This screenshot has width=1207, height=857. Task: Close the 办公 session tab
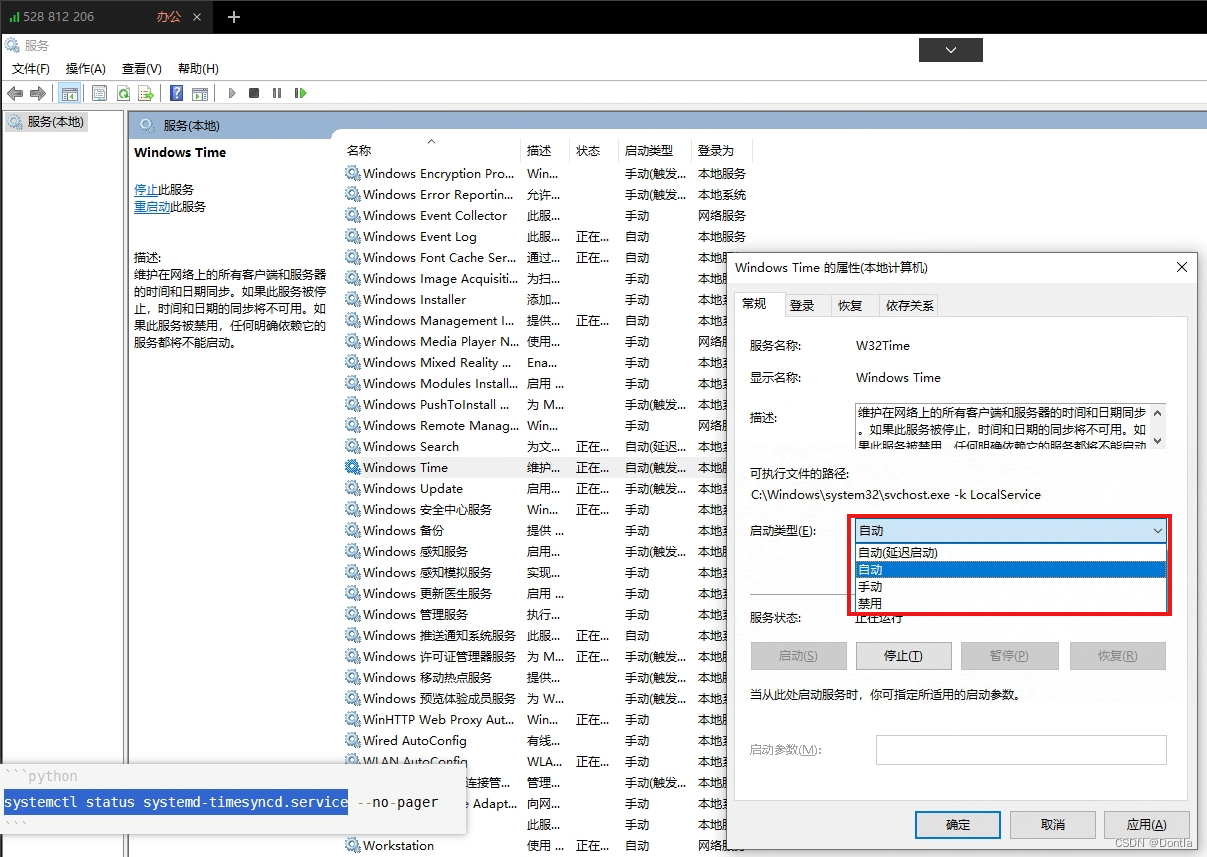click(x=196, y=17)
